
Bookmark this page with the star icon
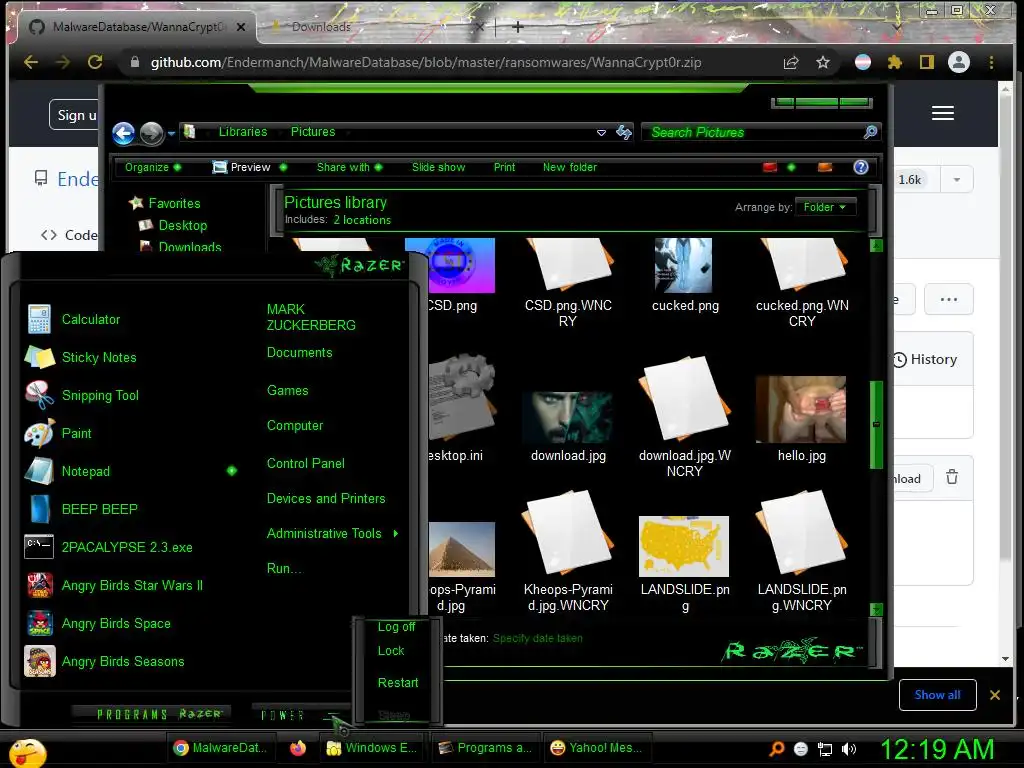pyautogui.click(x=823, y=62)
